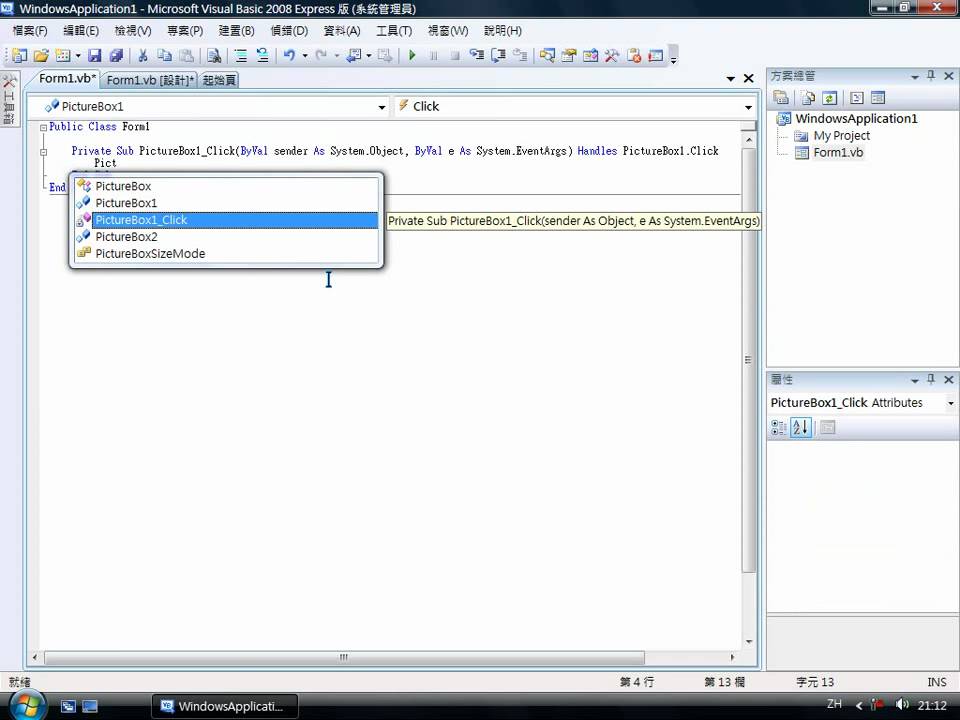Undo the last action
Viewport: 960px width, 720px height.
point(289,56)
